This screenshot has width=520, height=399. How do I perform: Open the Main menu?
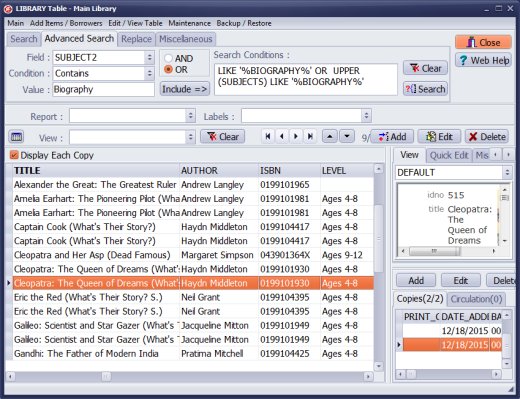[16, 23]
